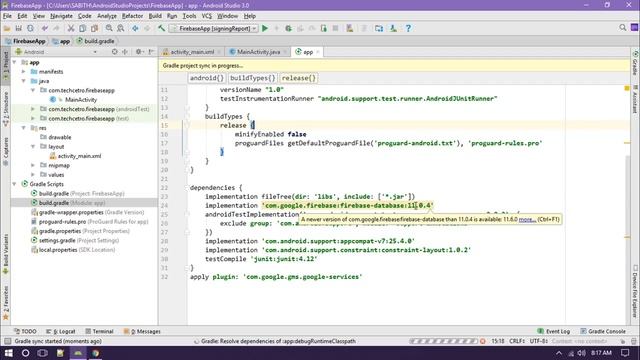The image size is (640, 360).
Task: Open the Gradle side tool window
Action: click(635, 63)
